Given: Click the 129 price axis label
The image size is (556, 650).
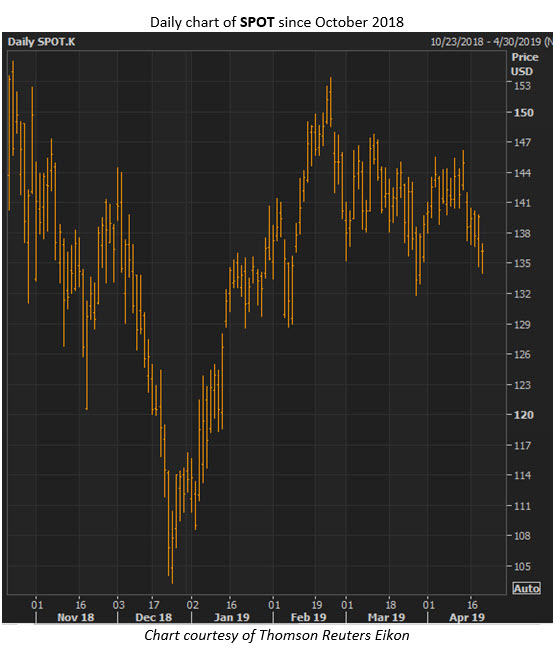Looking at the screenshot, I should point(522,325).
